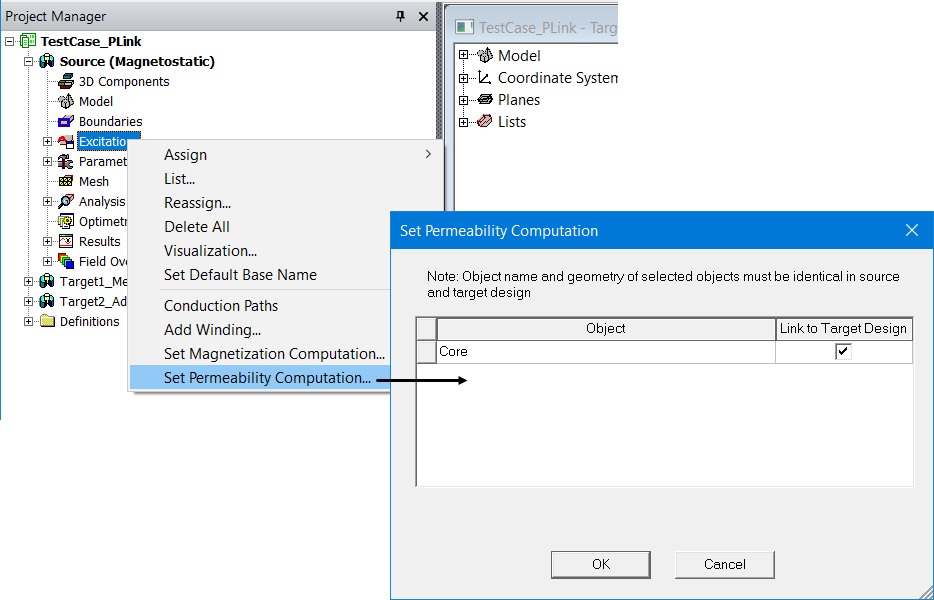Select the TestCase_PLink project name

91,41
